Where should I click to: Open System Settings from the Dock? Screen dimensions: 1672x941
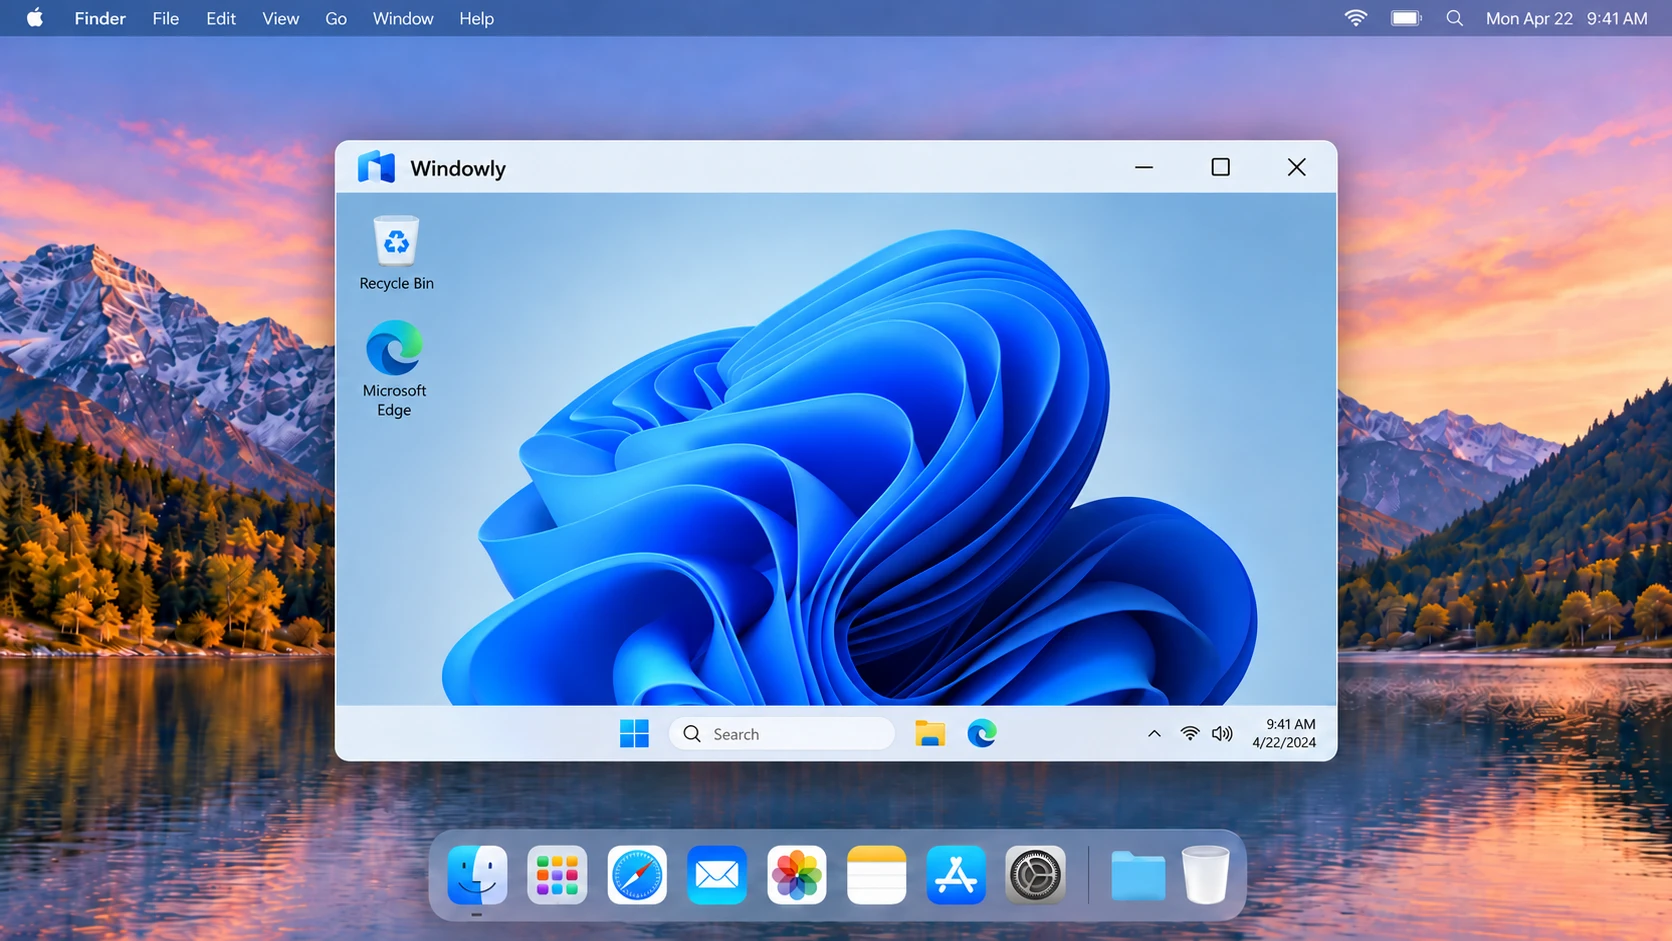(x=1036, y=875)
